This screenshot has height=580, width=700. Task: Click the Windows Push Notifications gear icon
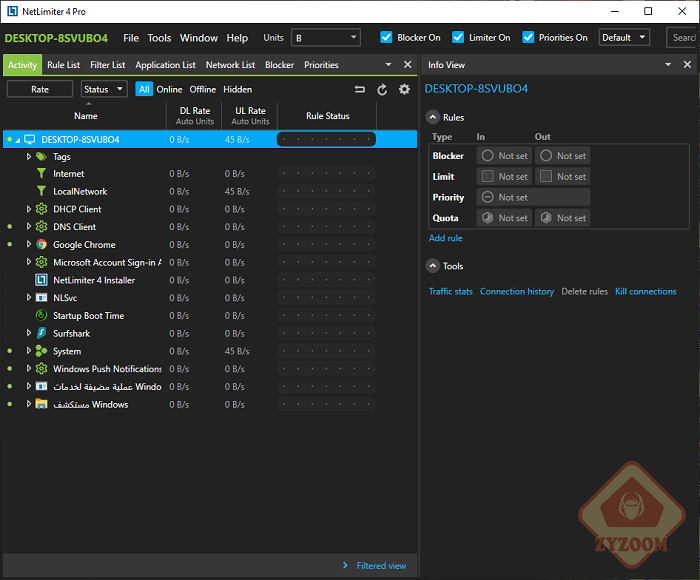pos(42,369)
